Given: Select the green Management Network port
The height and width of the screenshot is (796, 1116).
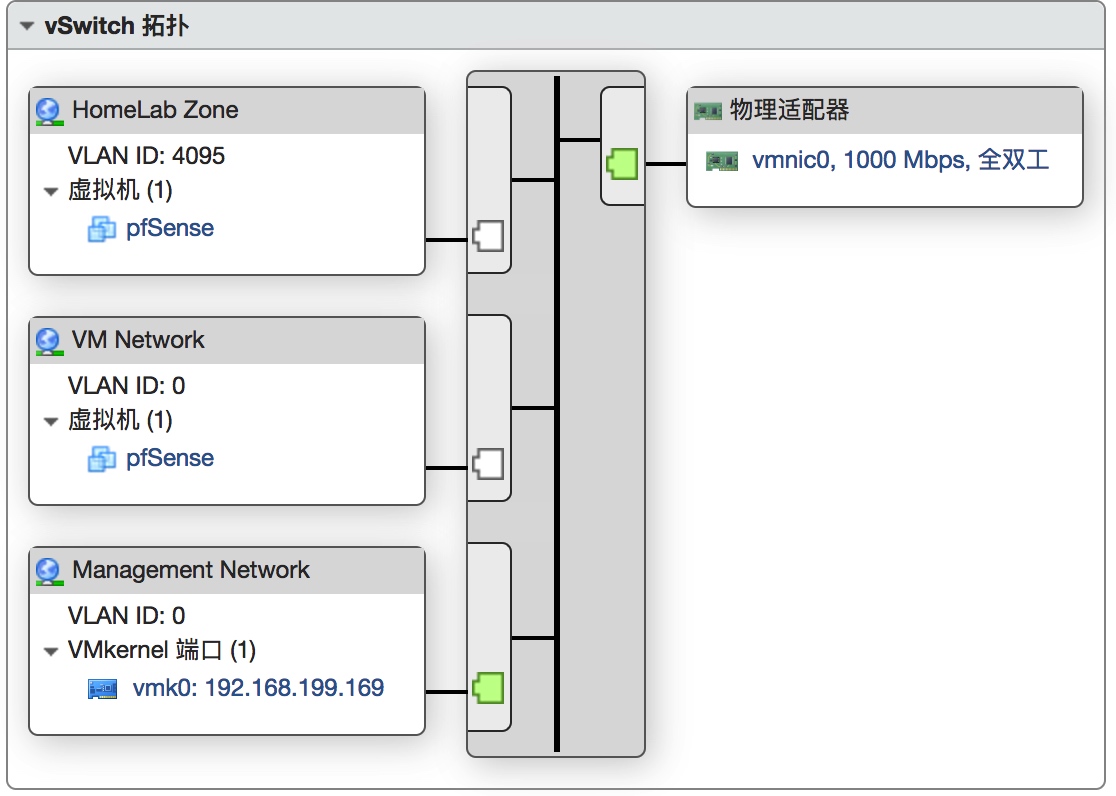Looking at the screenshot, I should [487, 689].
